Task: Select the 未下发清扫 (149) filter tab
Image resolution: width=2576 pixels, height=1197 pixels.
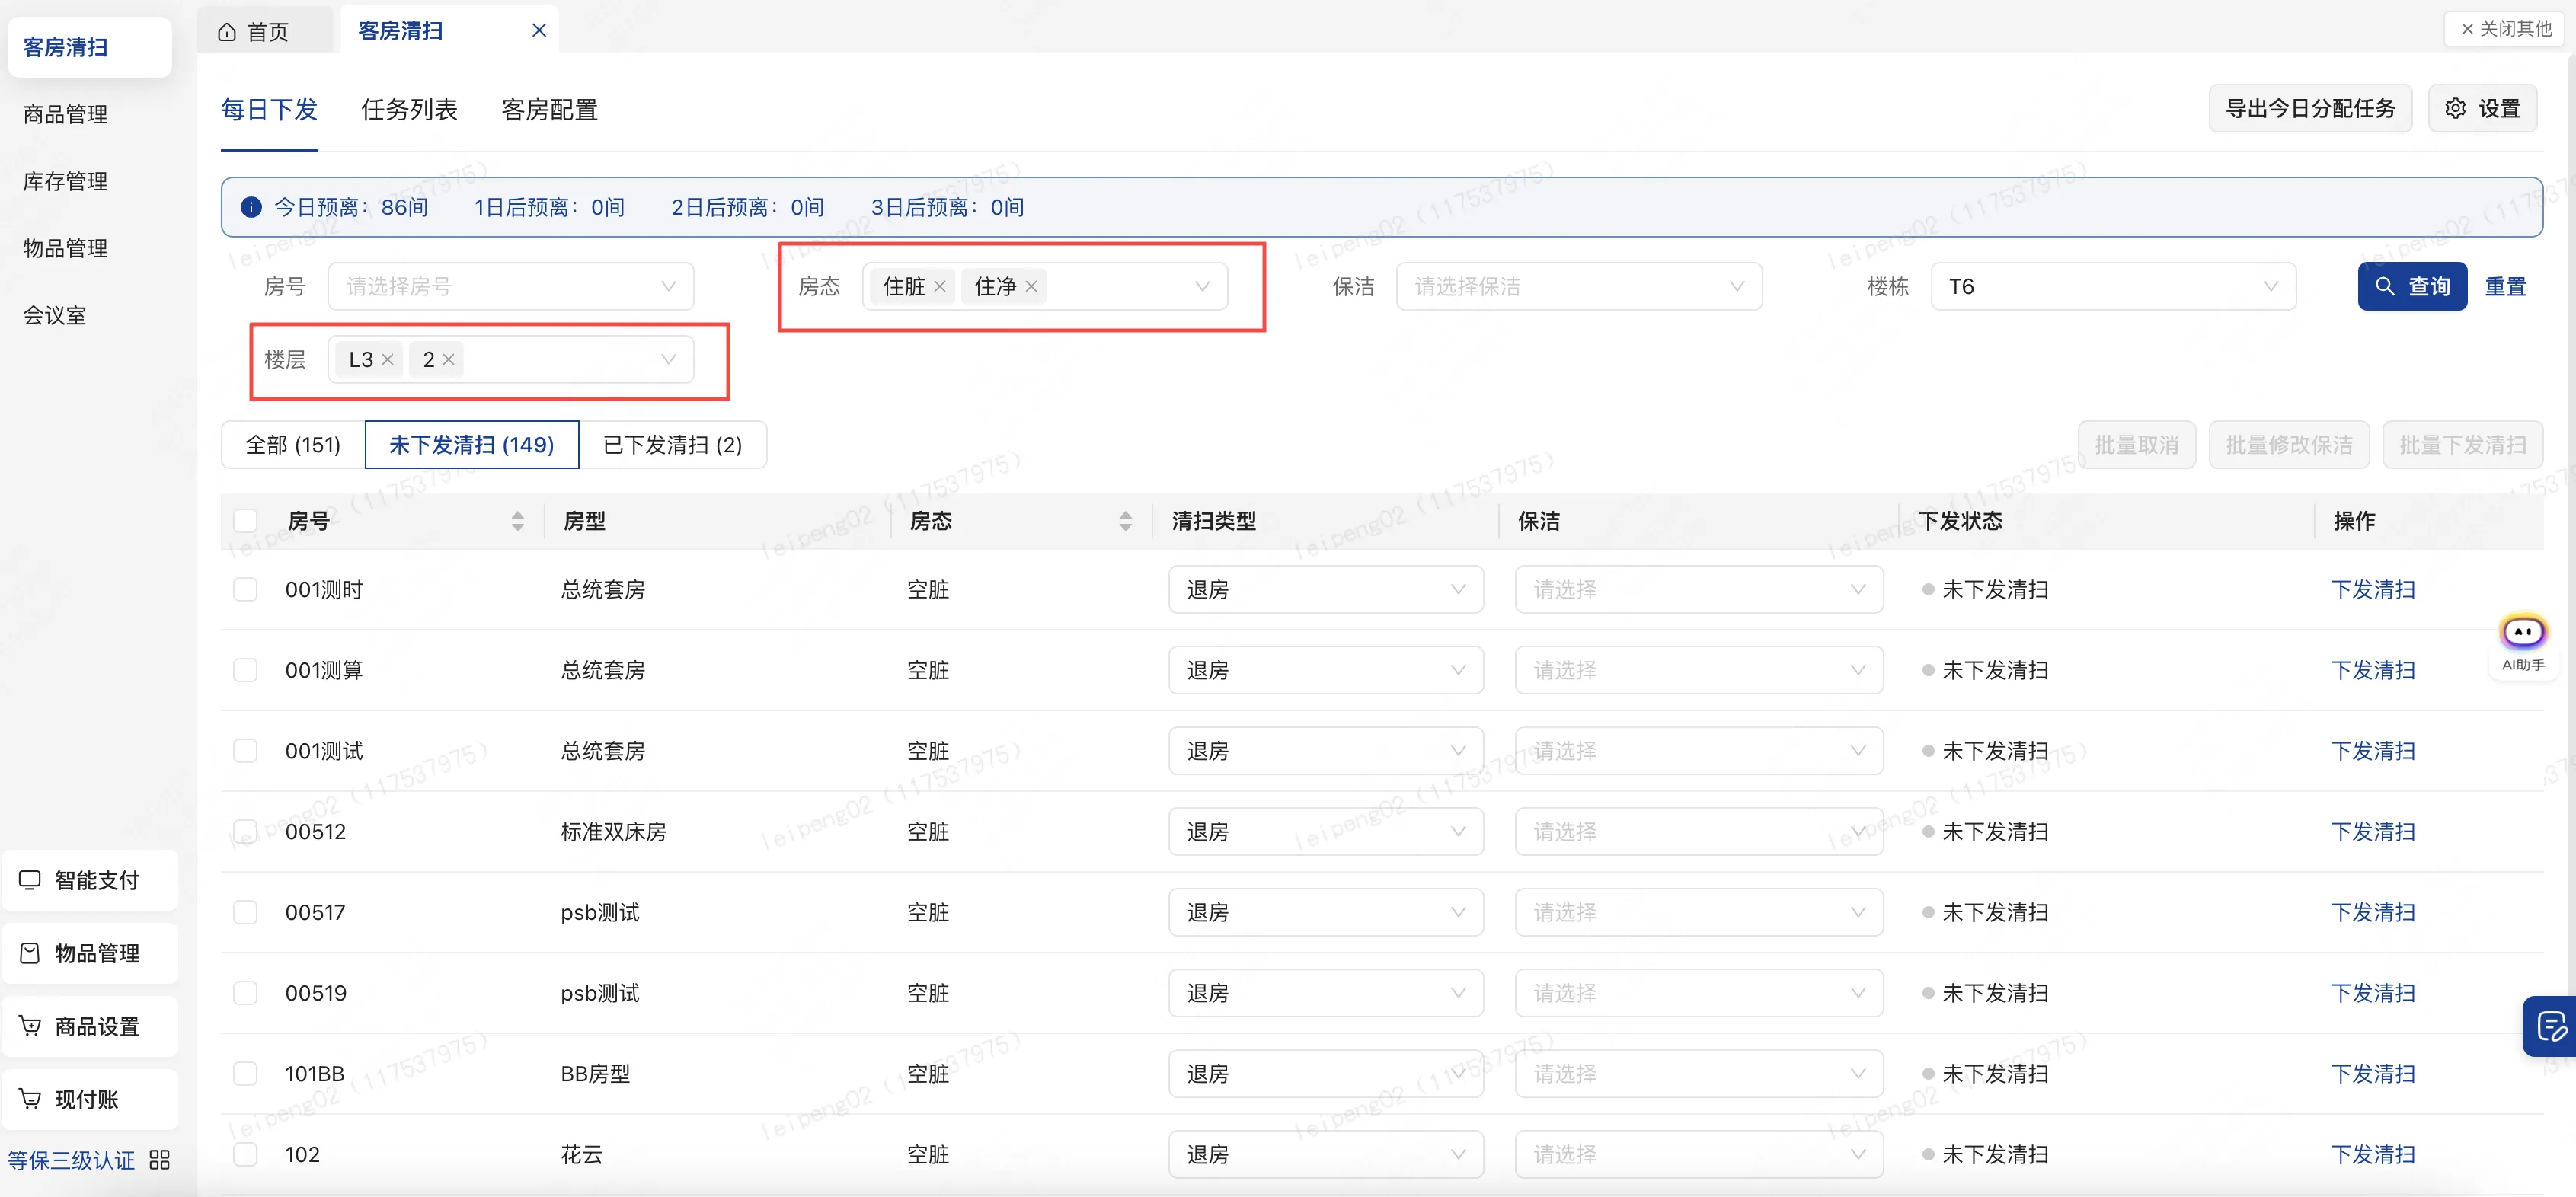Action: tap(471, 445)
